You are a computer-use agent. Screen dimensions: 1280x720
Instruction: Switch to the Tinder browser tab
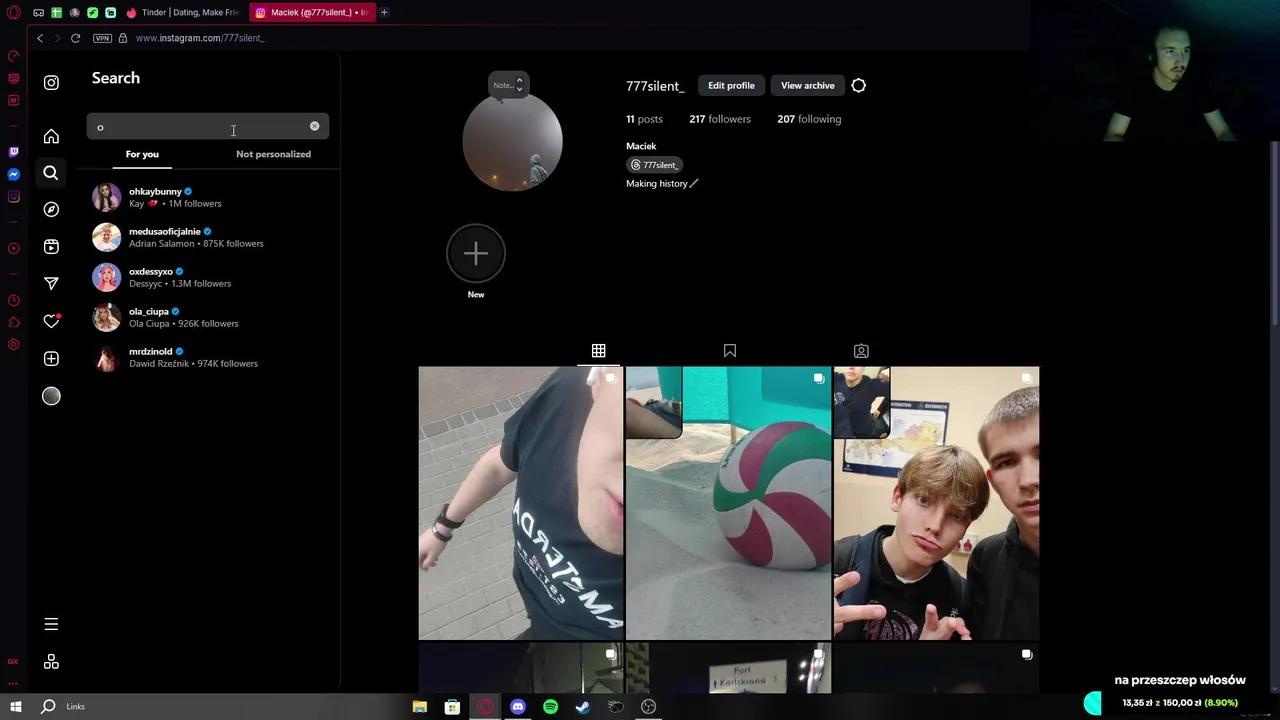[182, 12]
